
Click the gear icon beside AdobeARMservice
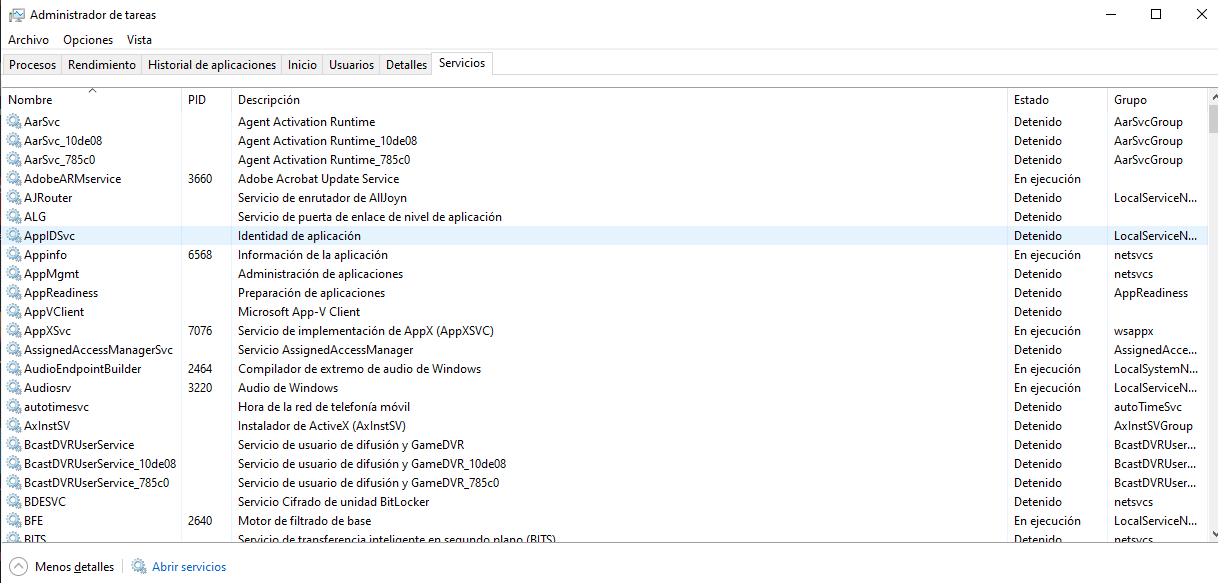[14, 179]
